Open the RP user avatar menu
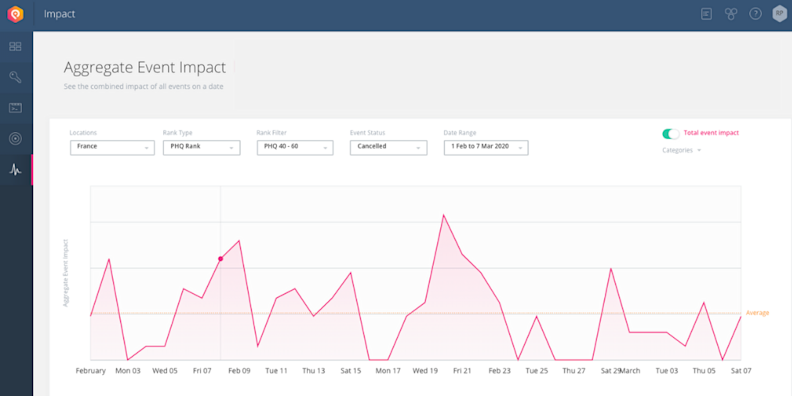 [779, 14]
